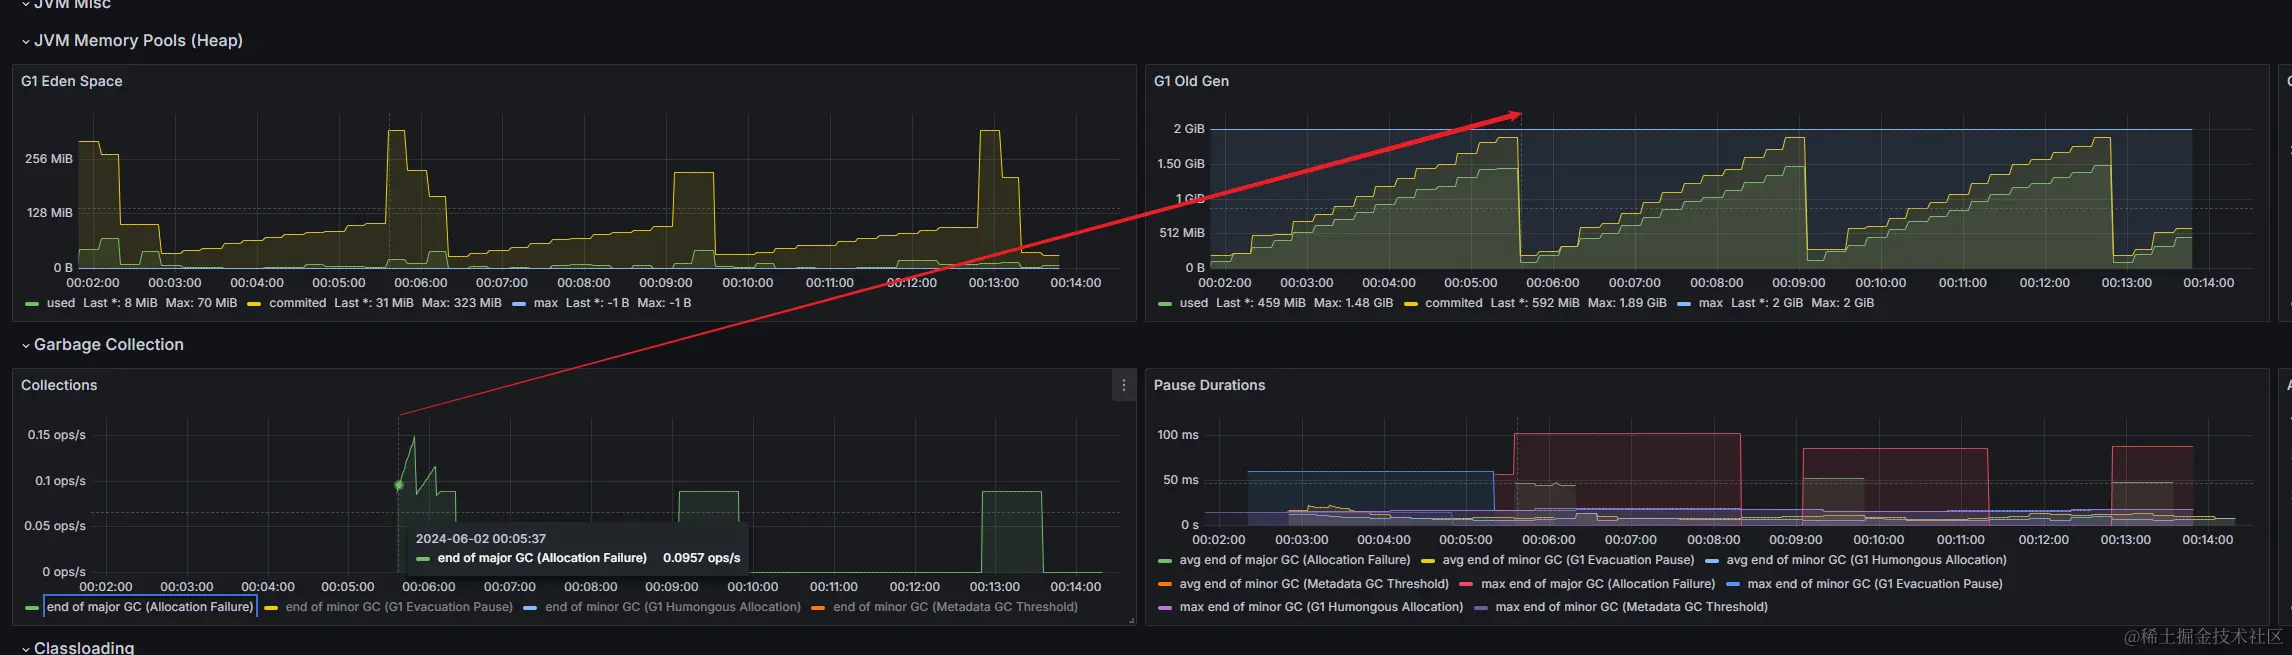
Task: Collapse the Garbage Collection section
Action: pyautogui.click(x=103, y=344)
